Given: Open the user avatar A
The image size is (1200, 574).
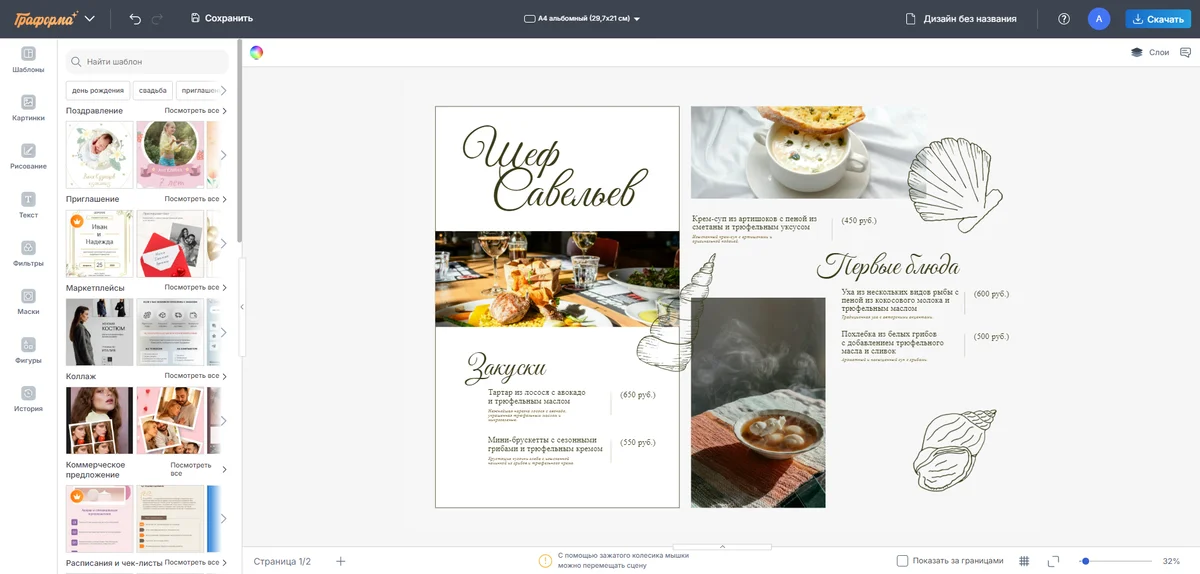Looking at the screenshot, I should click(1099, 18).
